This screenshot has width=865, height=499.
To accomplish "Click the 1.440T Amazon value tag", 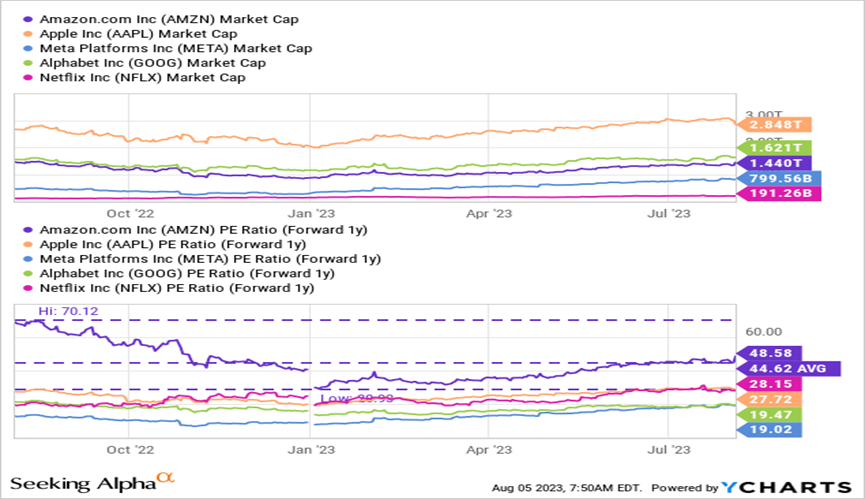I will click(x=775, y=163).
